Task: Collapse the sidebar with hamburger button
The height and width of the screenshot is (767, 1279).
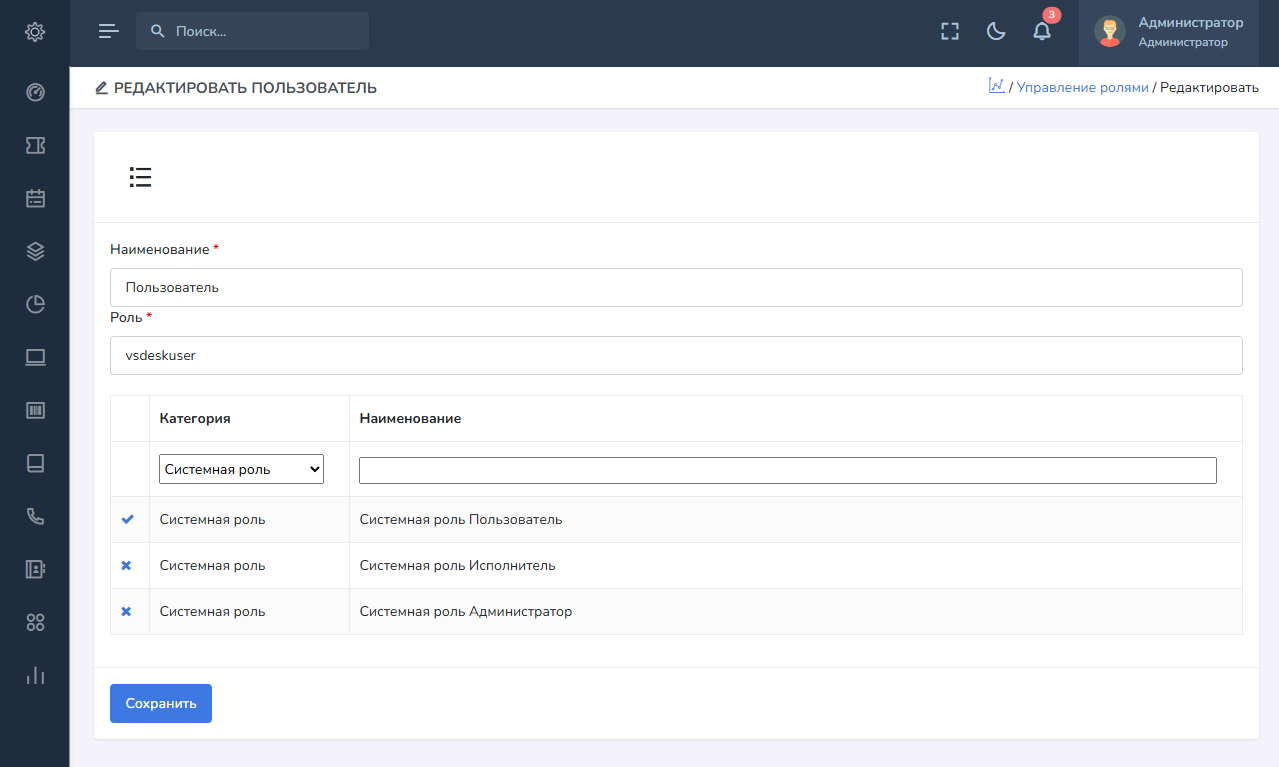Action: pos(108,31)
